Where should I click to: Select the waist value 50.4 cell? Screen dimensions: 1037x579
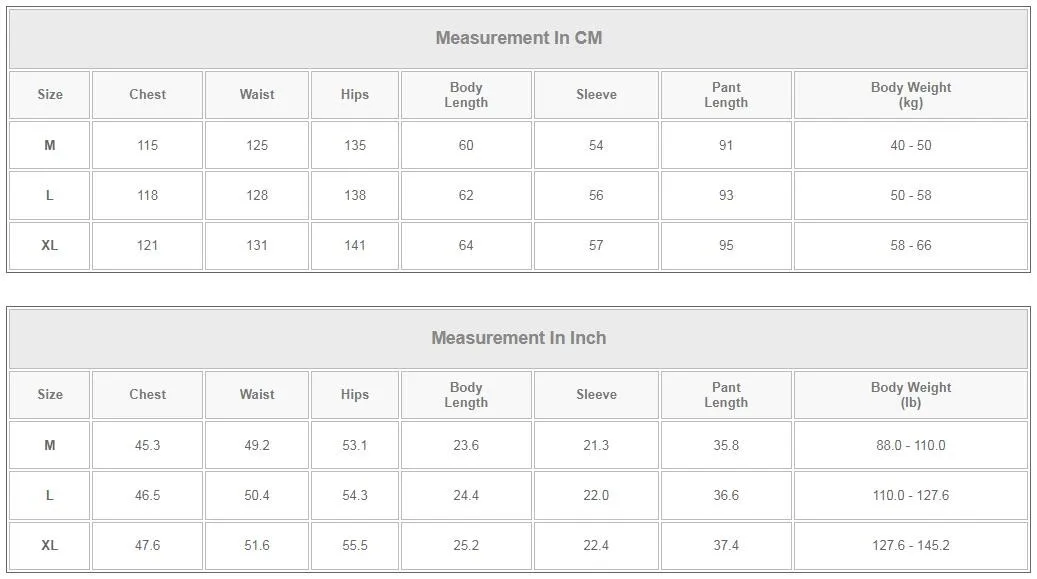[257, 495]
